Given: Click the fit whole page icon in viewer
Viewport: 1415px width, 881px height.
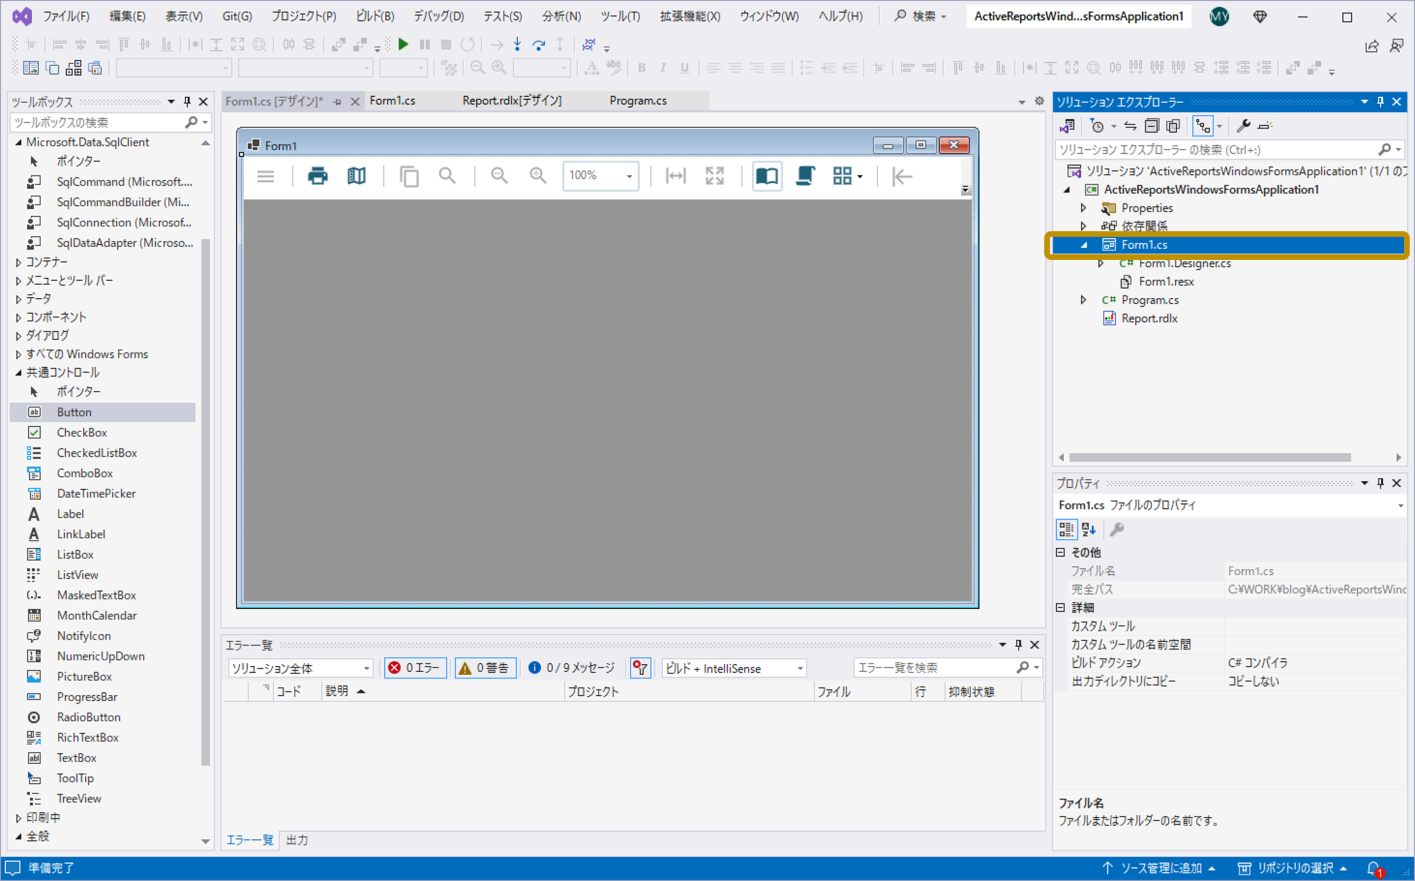Looking at the screenshot, I should pyautogui.click(x=714, y=176).
